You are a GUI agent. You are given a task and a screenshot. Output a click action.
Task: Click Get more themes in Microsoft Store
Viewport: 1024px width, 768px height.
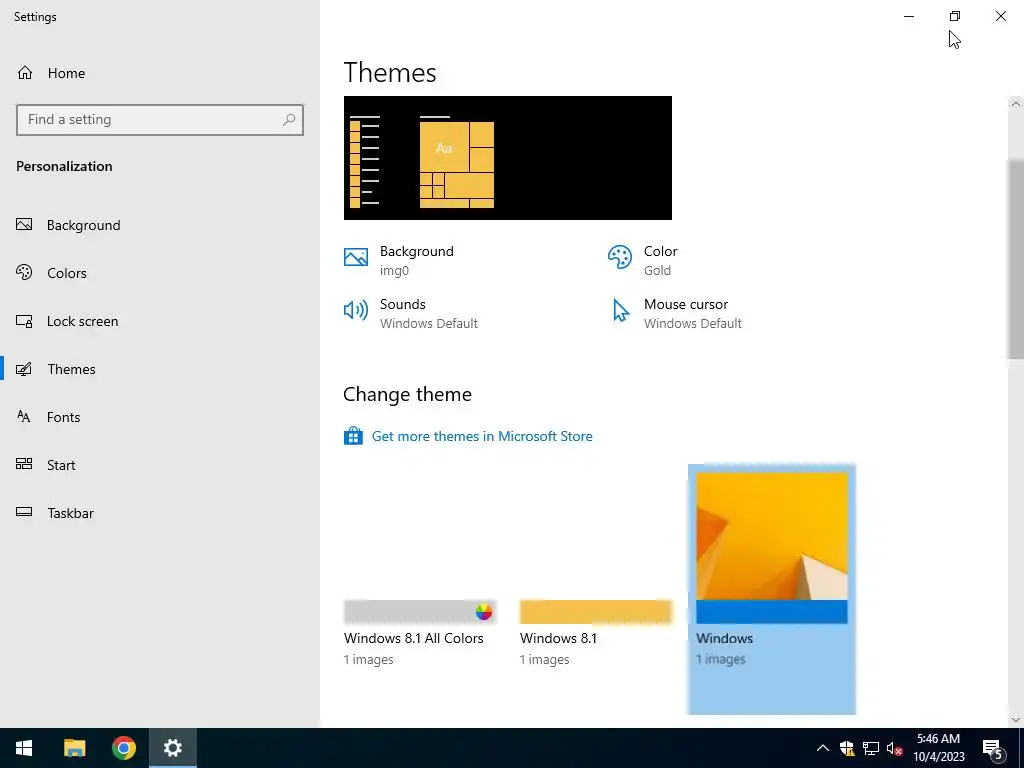[482, 436]
